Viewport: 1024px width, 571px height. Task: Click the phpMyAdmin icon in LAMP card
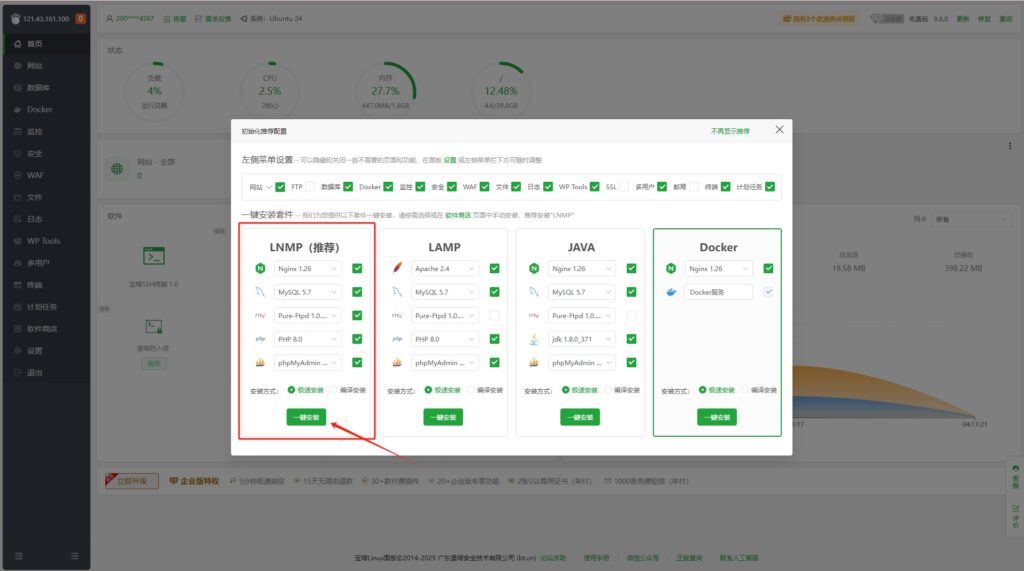coord(397,363)
